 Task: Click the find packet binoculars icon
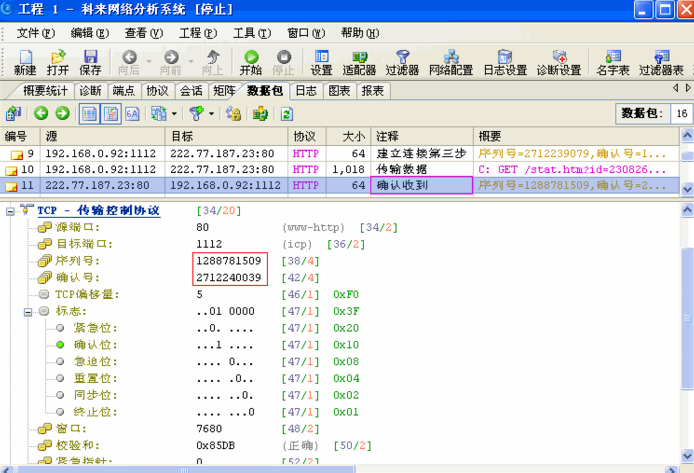tap(233, 114)
